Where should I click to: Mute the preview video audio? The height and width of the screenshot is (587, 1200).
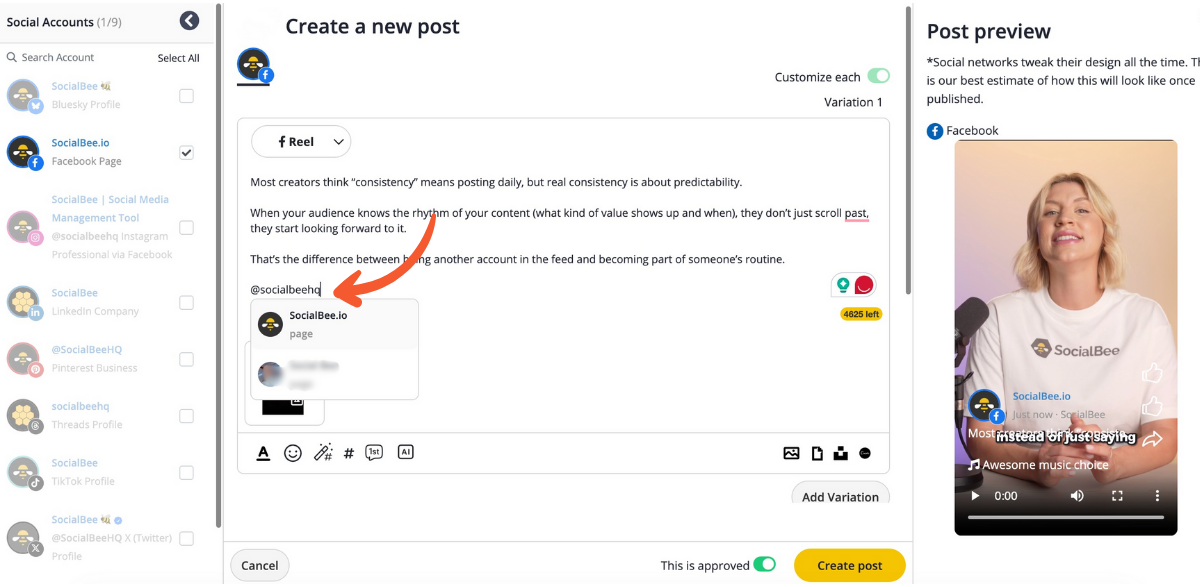1077,496
